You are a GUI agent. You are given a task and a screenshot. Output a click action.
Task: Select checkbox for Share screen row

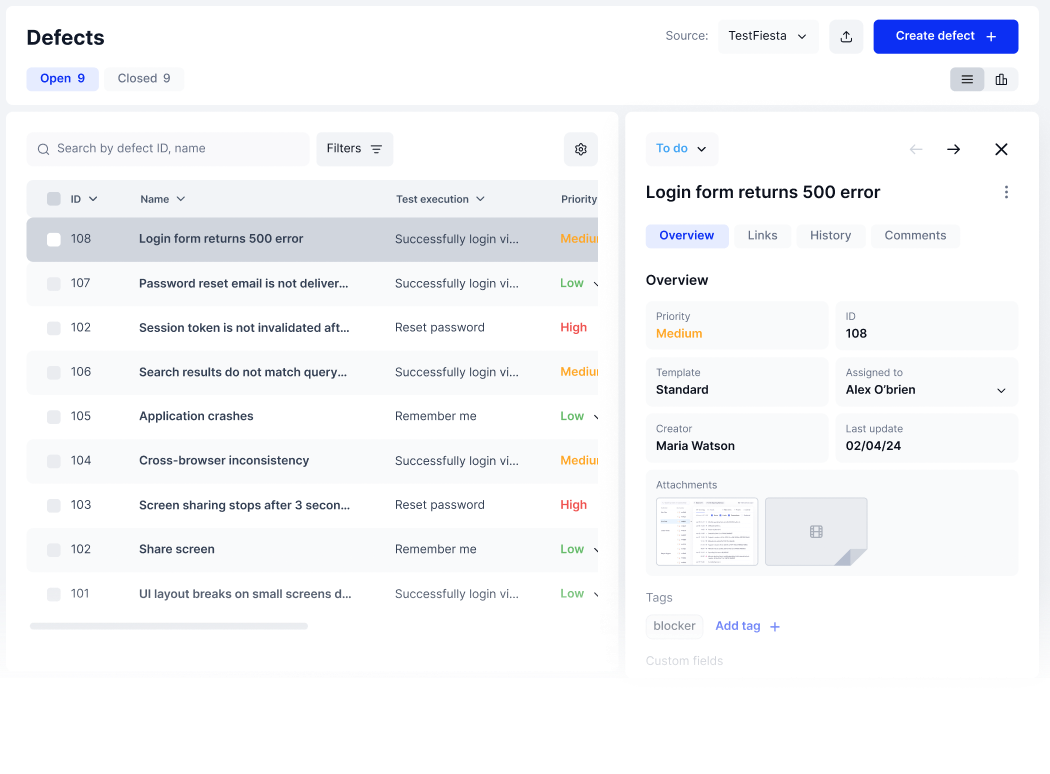pyautogui.click(x=54, y=550)
